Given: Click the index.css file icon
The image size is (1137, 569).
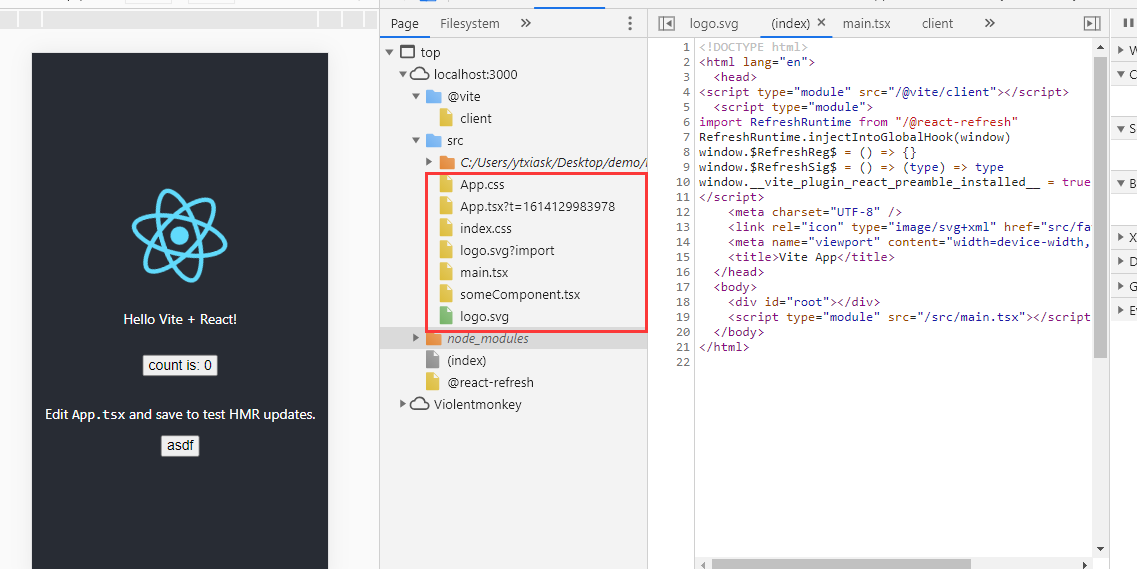Looking at the screenshot, I should [x=447, y=228].
